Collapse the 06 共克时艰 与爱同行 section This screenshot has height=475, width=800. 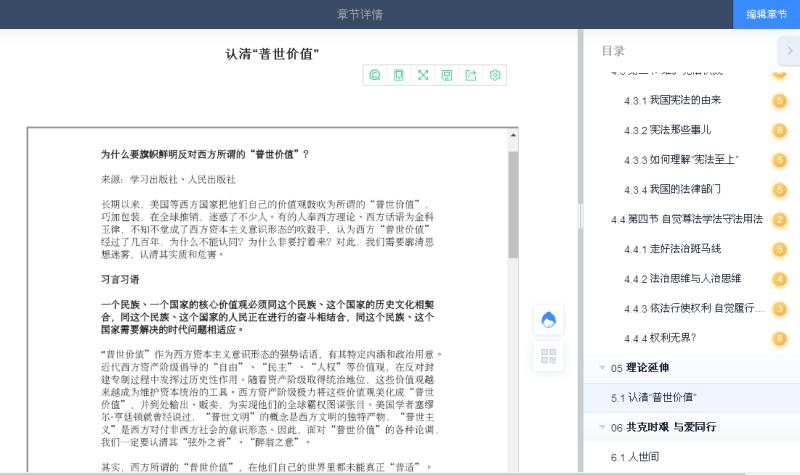coord(602,427)
